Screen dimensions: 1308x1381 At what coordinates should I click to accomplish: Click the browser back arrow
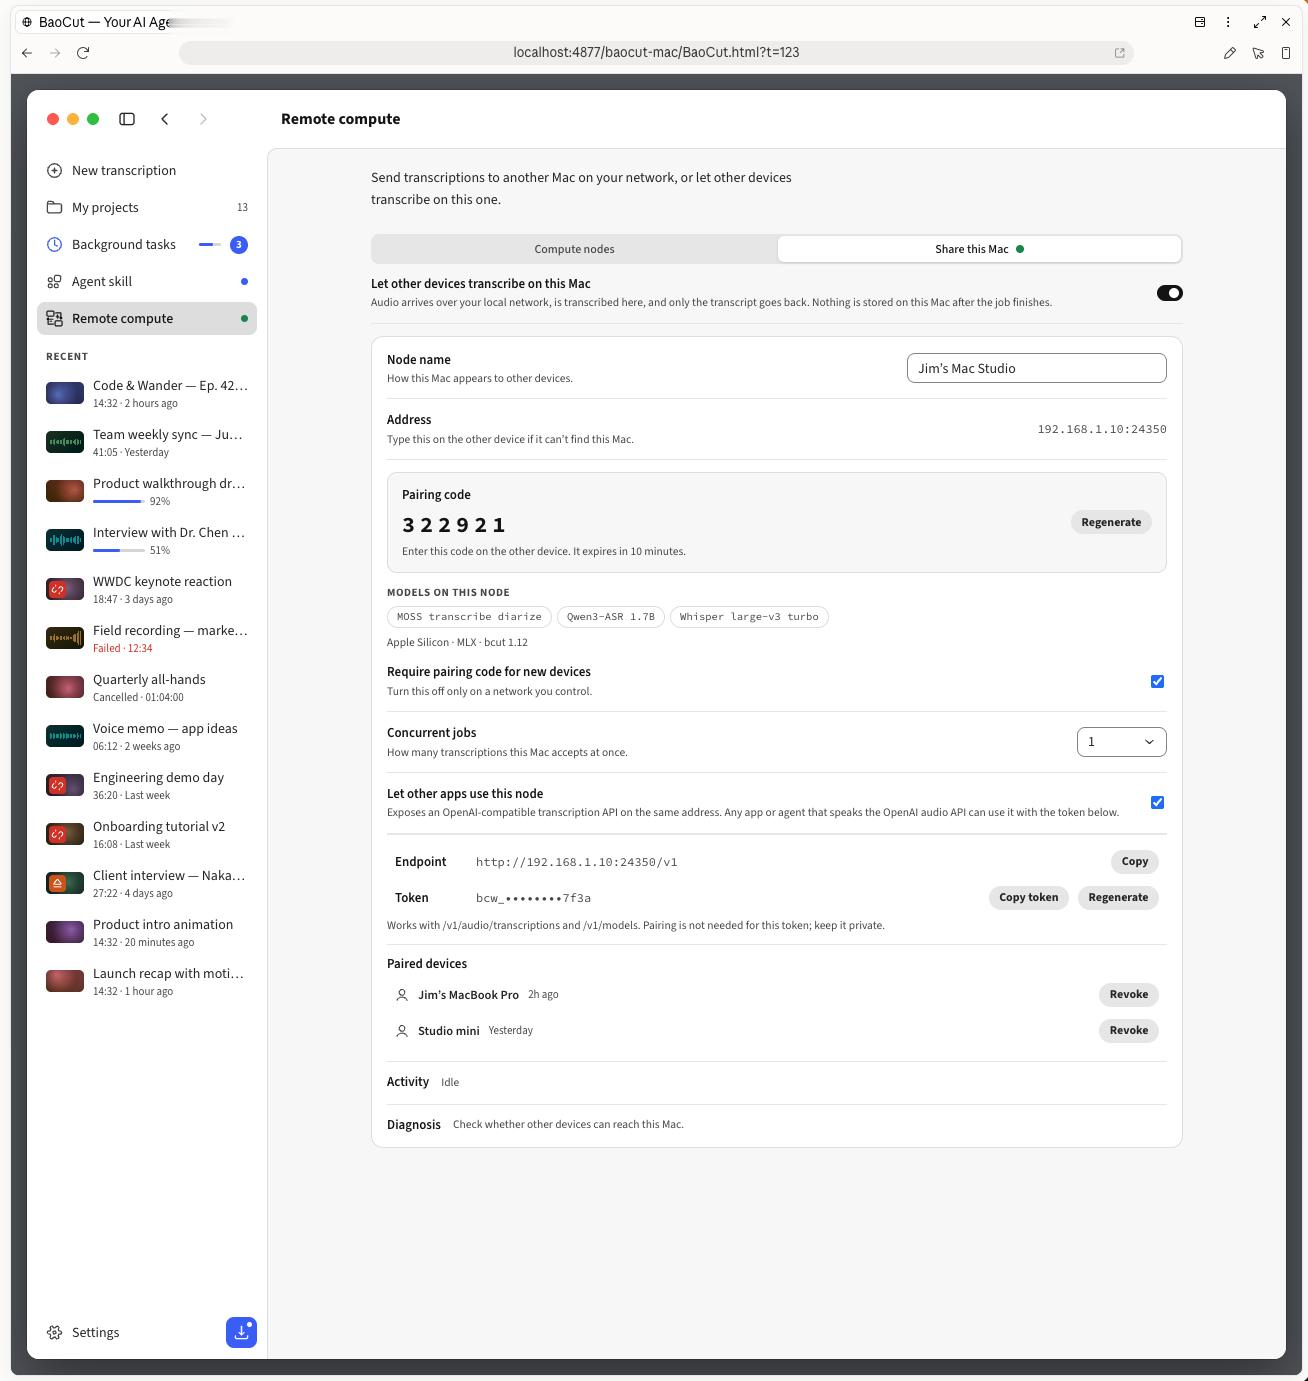coord(27,53)
